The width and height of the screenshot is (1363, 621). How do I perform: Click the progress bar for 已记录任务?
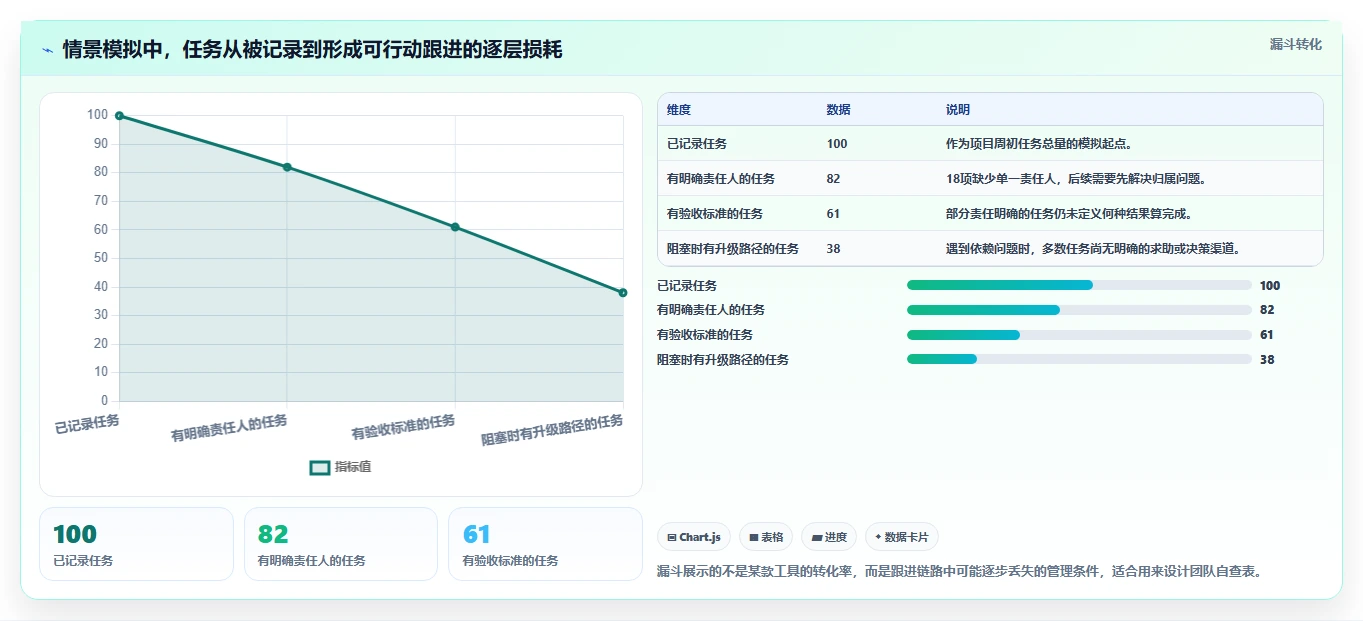[x=1079, y=285]
